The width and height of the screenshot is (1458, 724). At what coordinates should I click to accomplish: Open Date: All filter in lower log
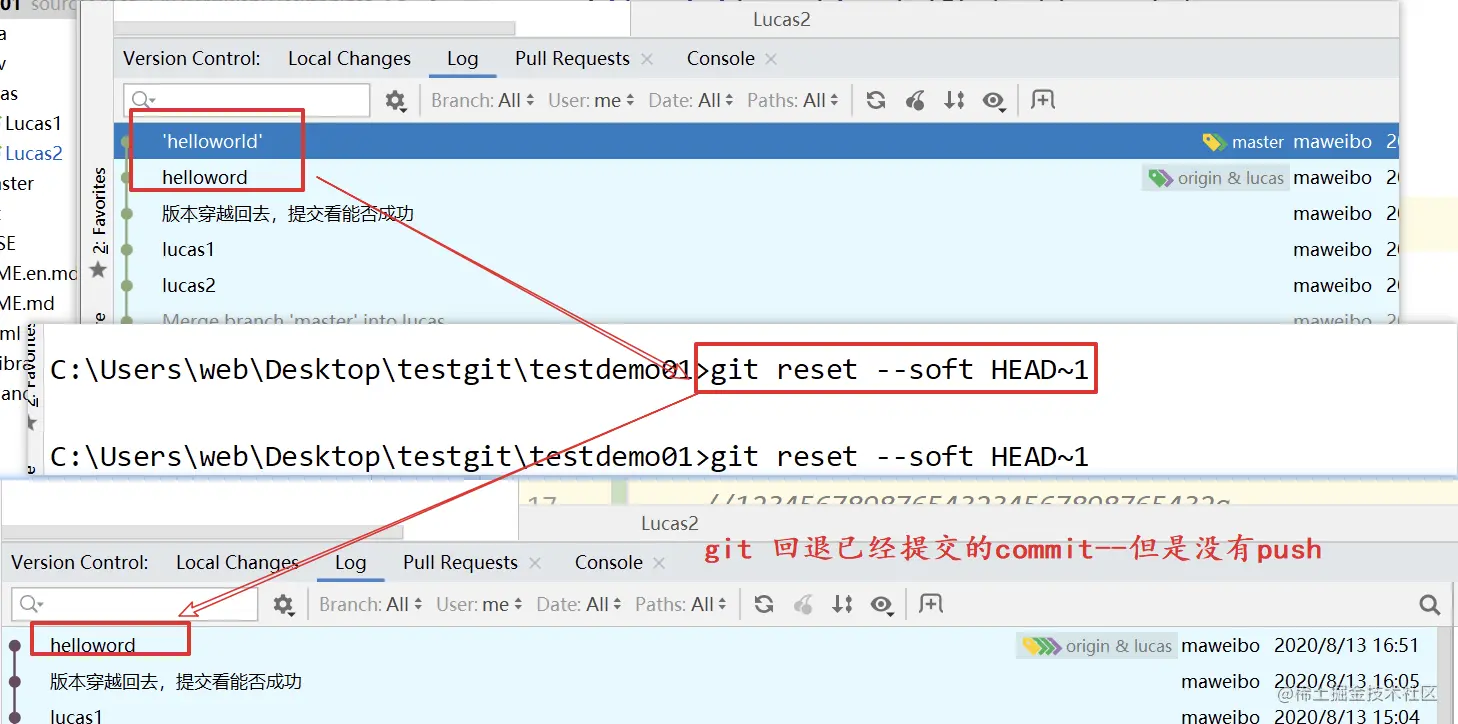point(580,604)
